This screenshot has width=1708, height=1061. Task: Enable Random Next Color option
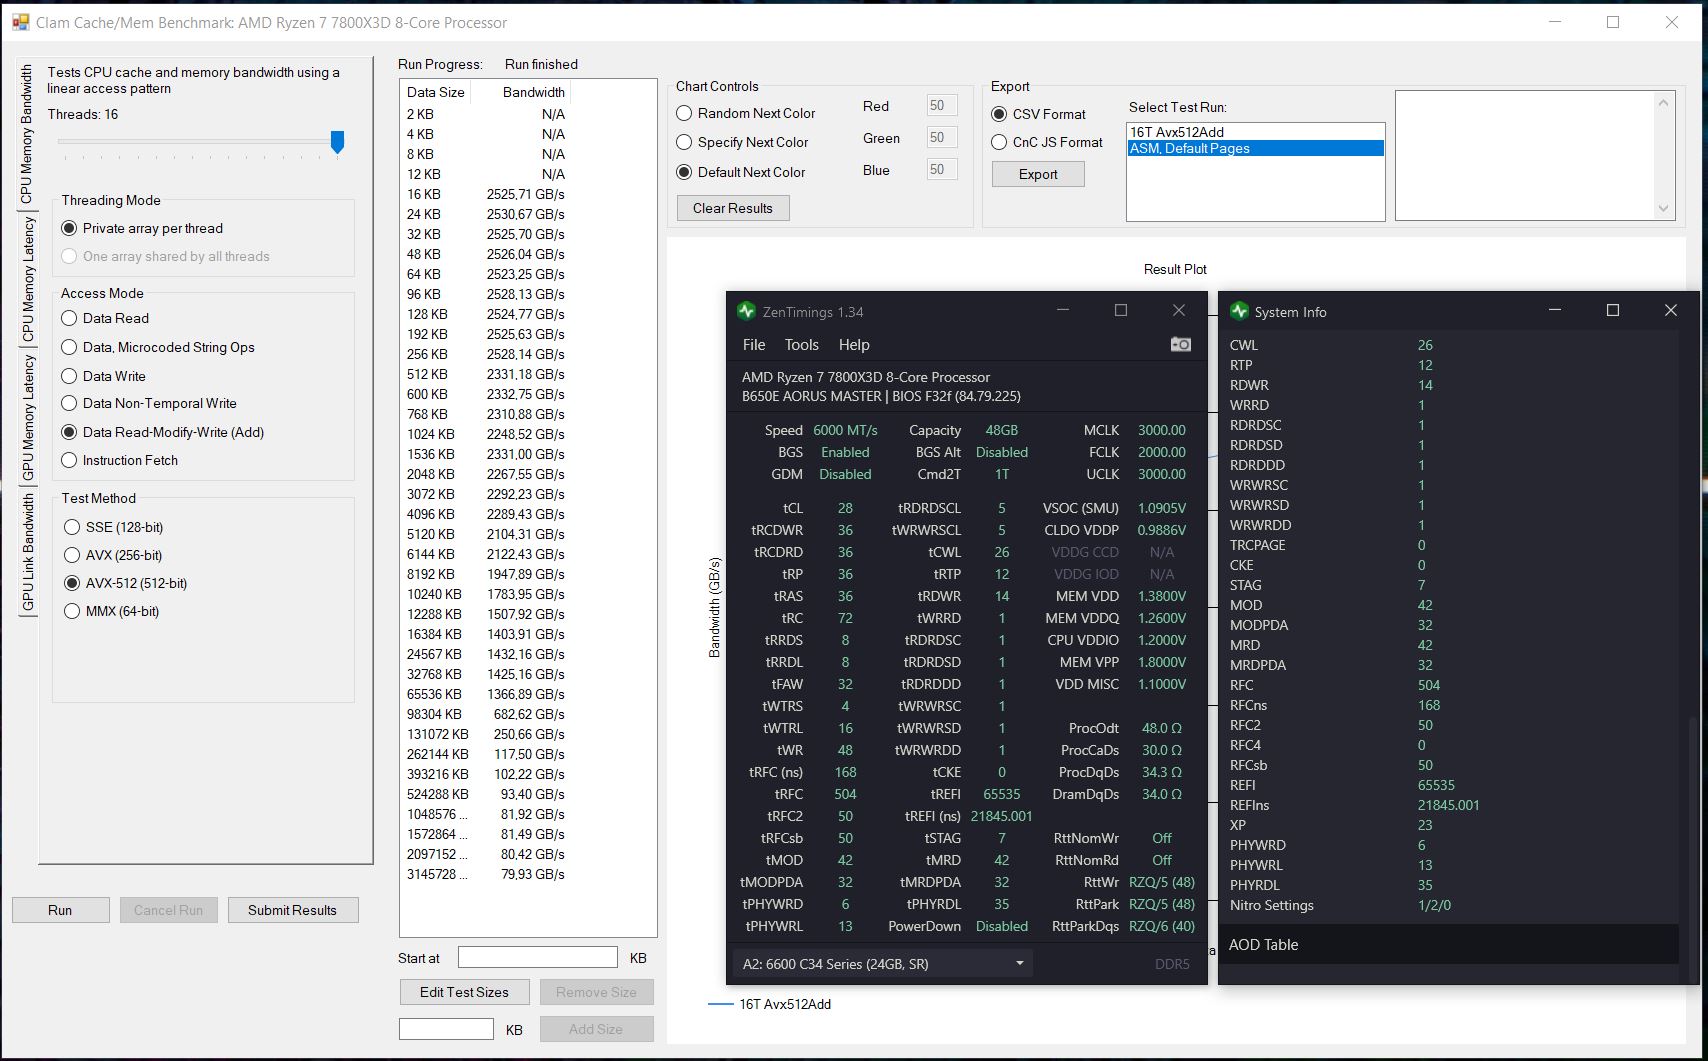pyautogui.click(x=746, y=113)
